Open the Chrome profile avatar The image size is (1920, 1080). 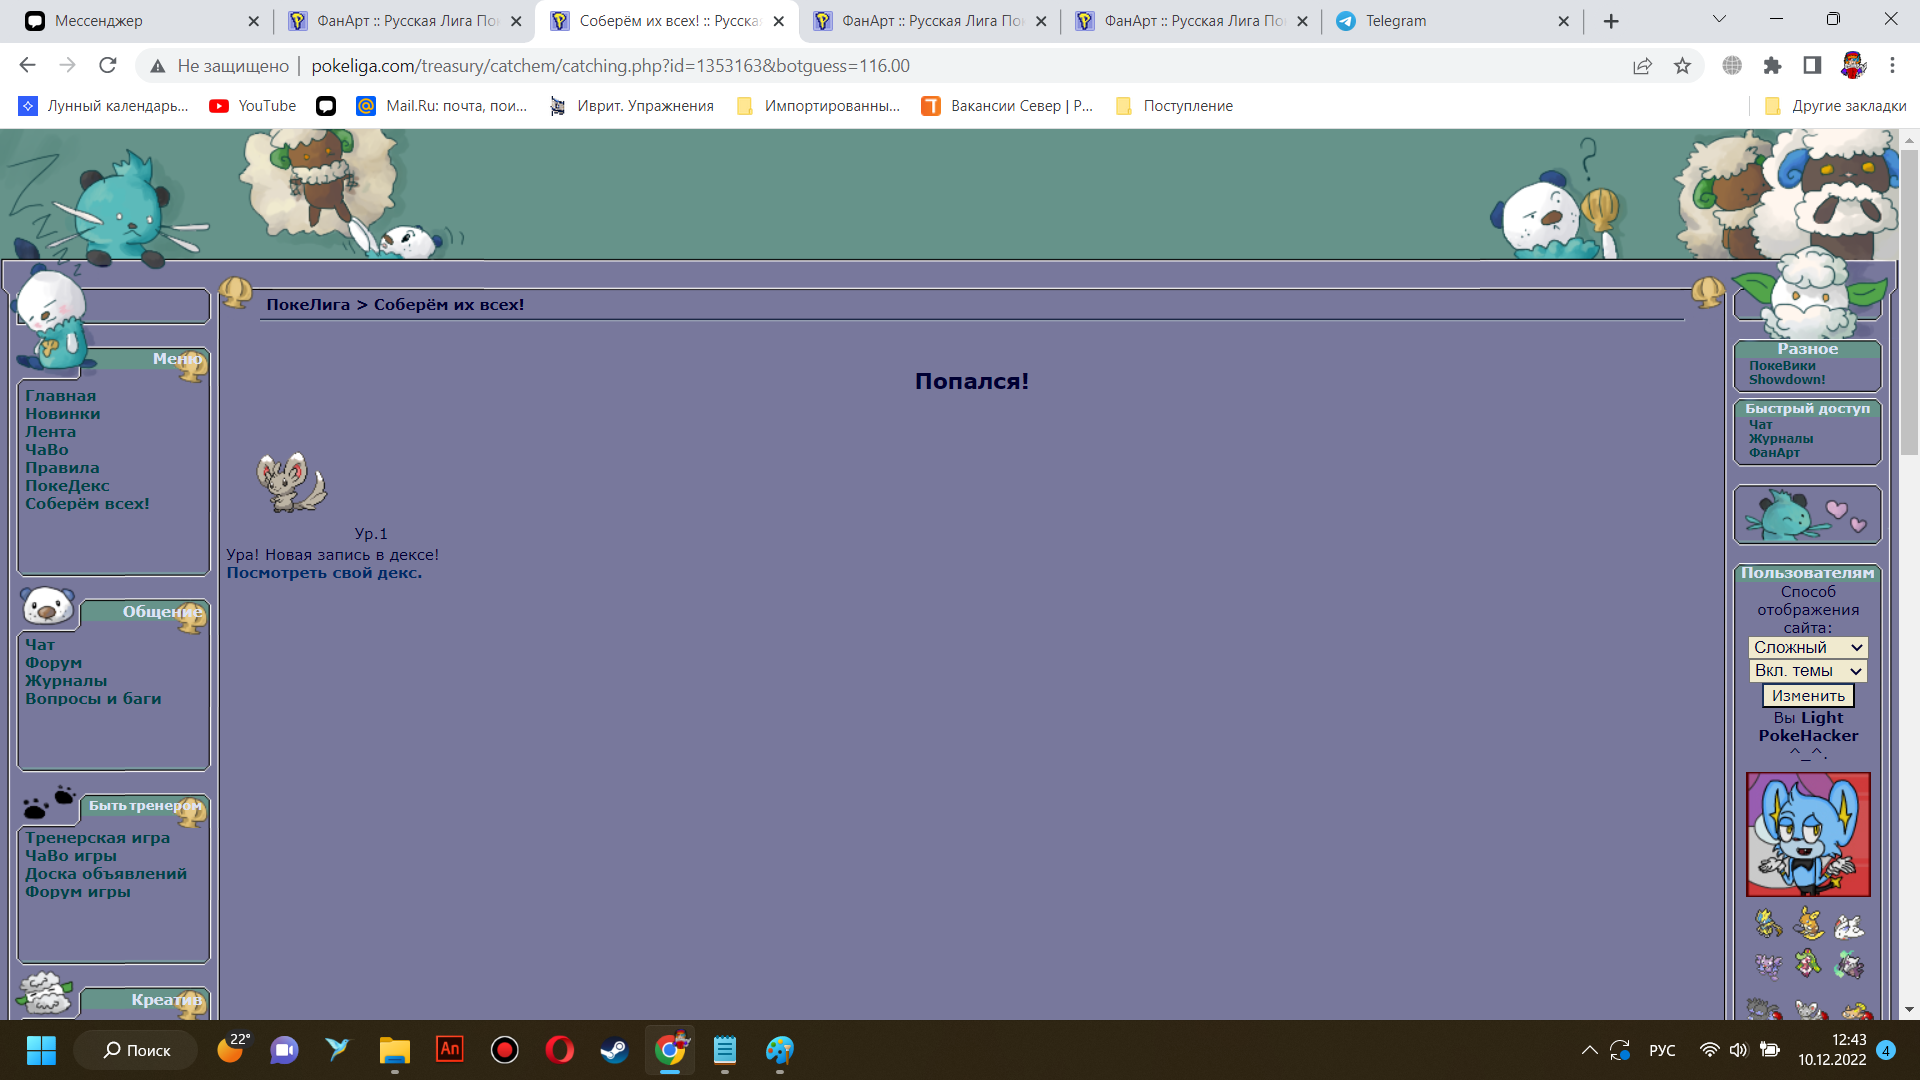point(1853,65)
